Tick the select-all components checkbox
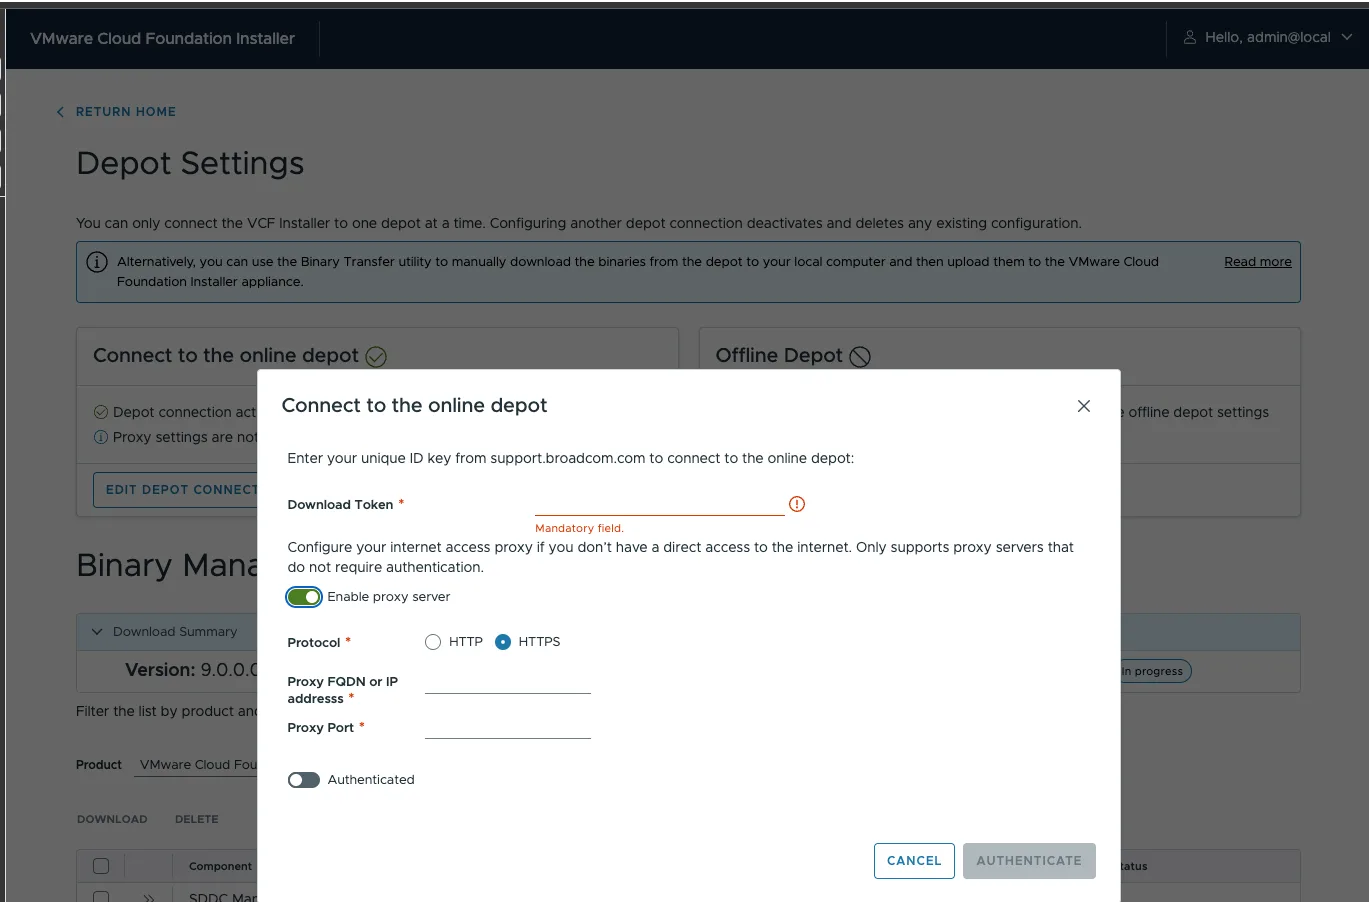The width and height of the screenshot is (1369, 902). coord(101,866)
